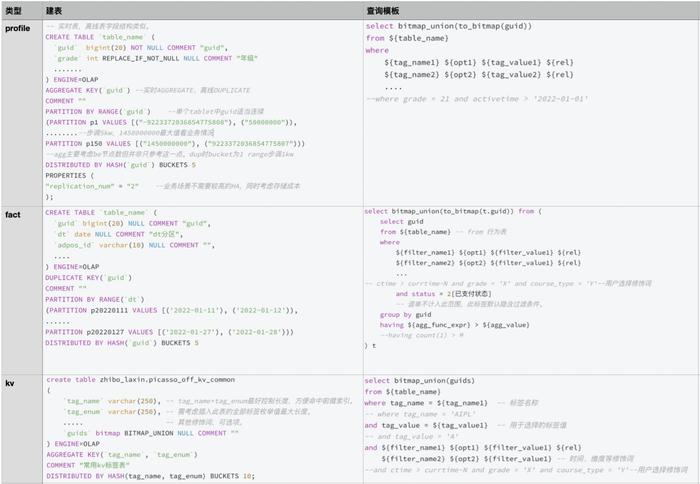Click PARTITION p150 VALUES line
The image size is (700, 484).
point(175,144)
